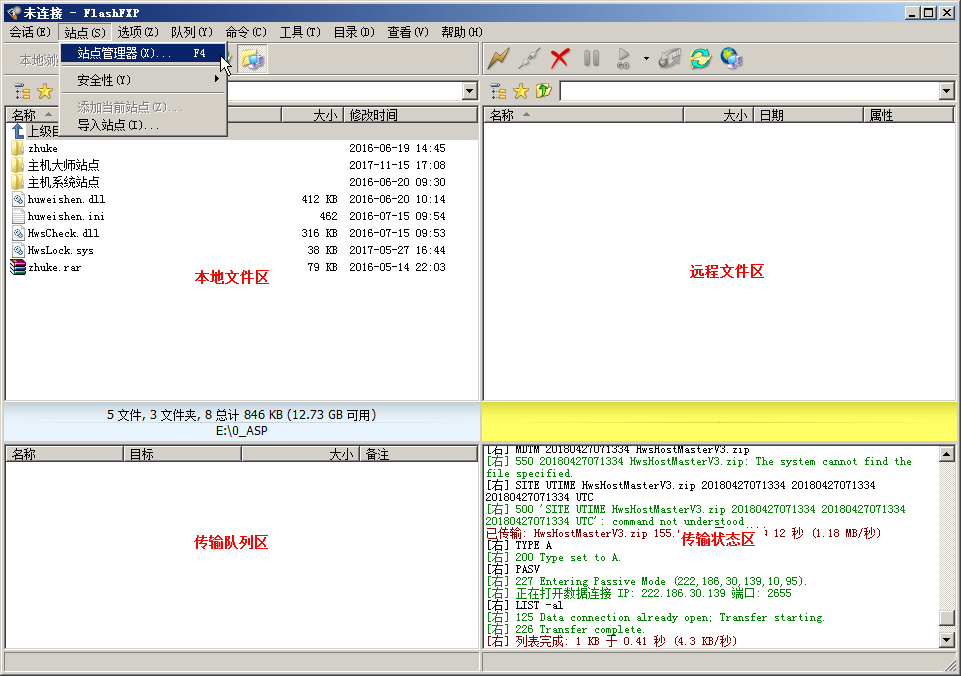Open the remote path dropdown arrow
The width and height of the screenshot is (961, 676).
click(946, 91)
